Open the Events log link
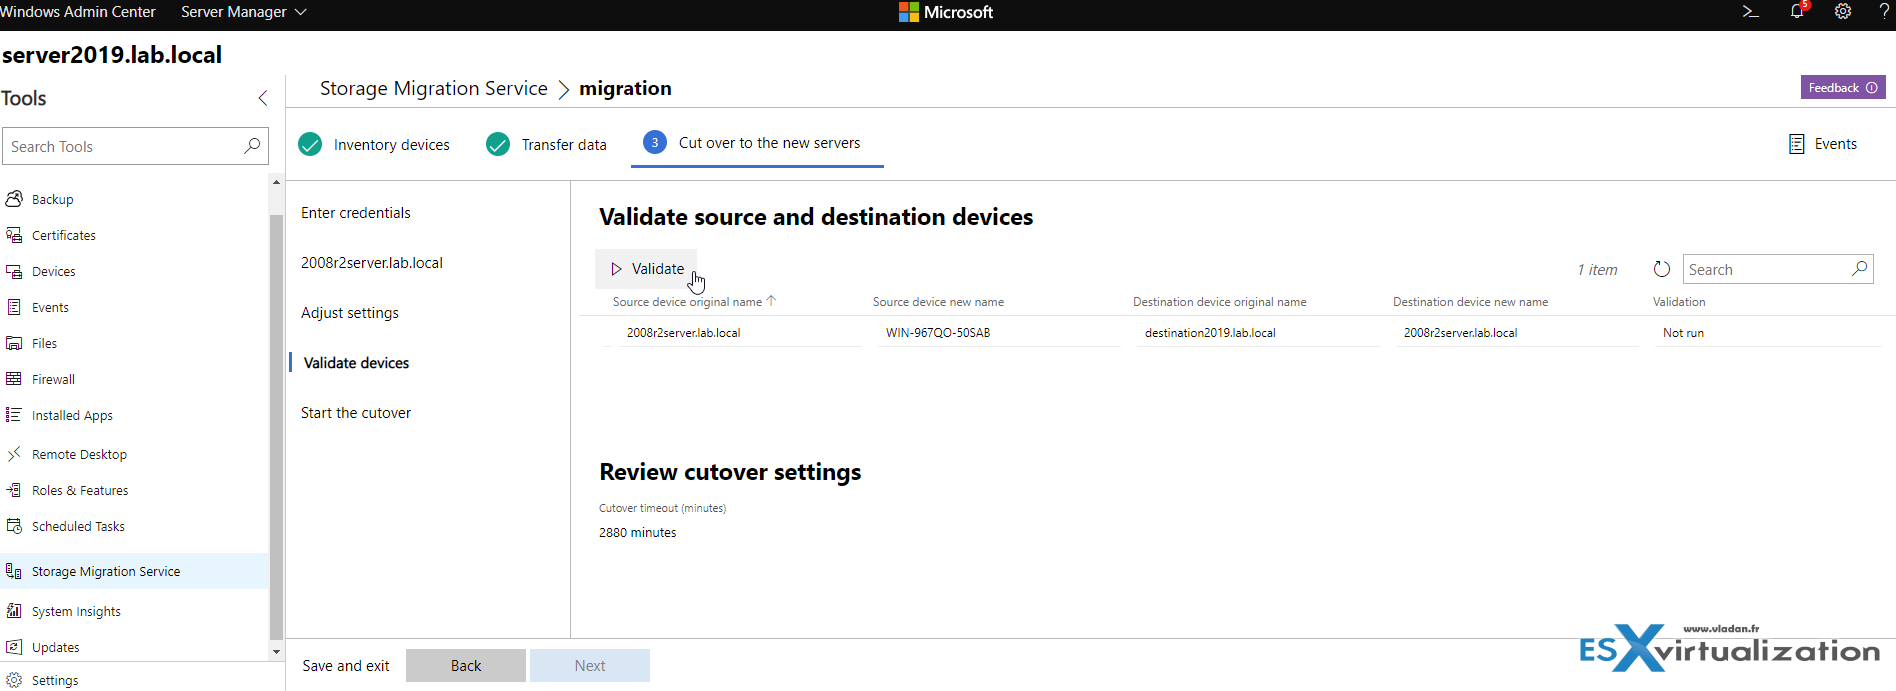This screenshot has height=691, width=1896. (x=1822, y=144)
